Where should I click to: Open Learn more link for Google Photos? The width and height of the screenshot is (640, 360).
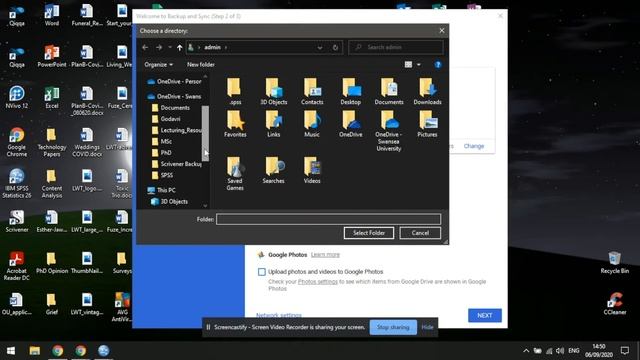point(325,255)
